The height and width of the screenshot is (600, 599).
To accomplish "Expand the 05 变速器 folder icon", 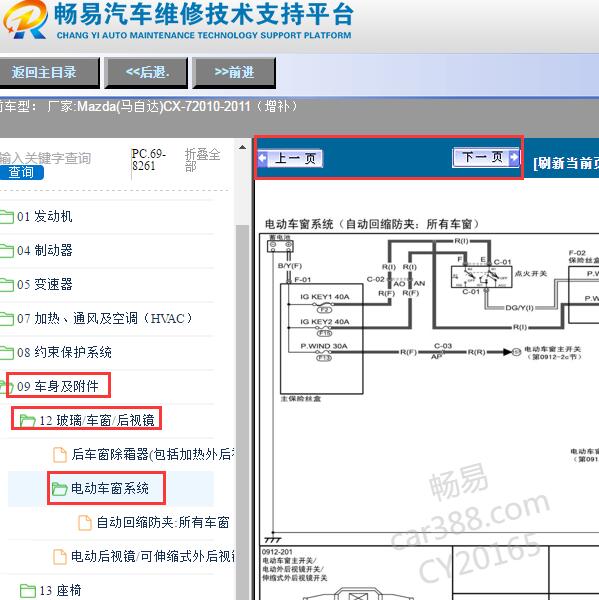I will coord(7,285).
